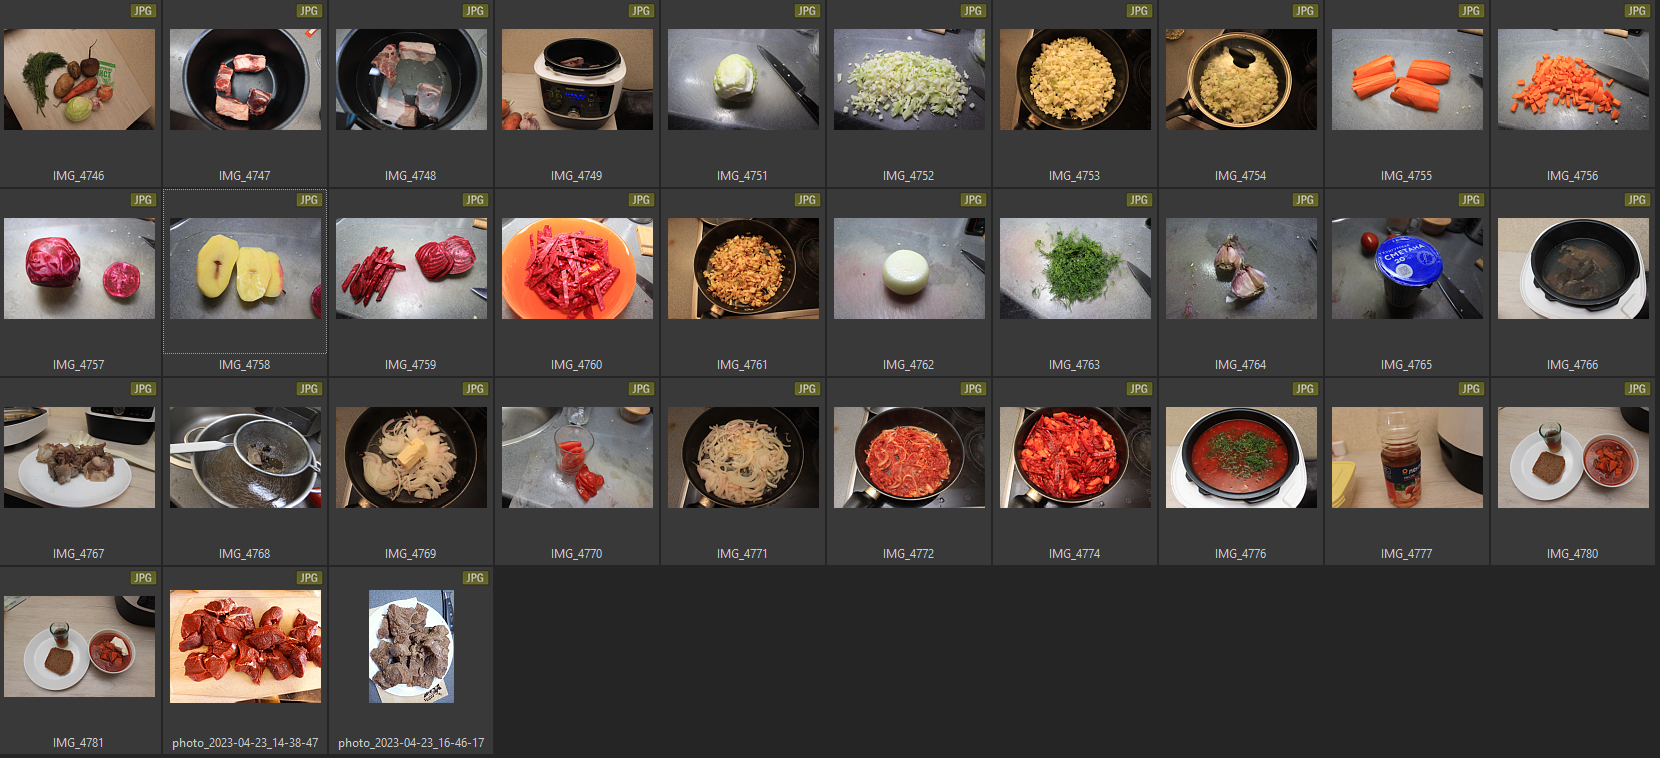Select the IMG_4763 chopped dill thumbnail

pos(1075,268)
